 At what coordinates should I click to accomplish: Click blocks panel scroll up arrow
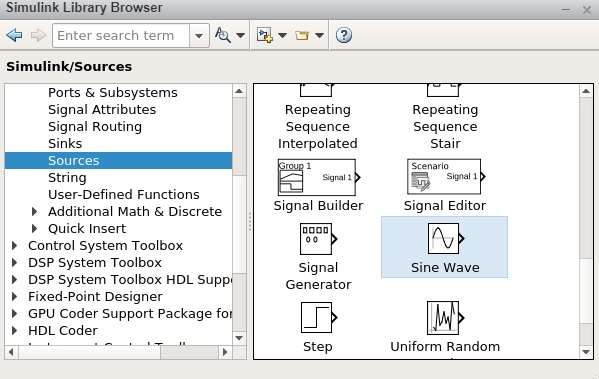(586, 91)
